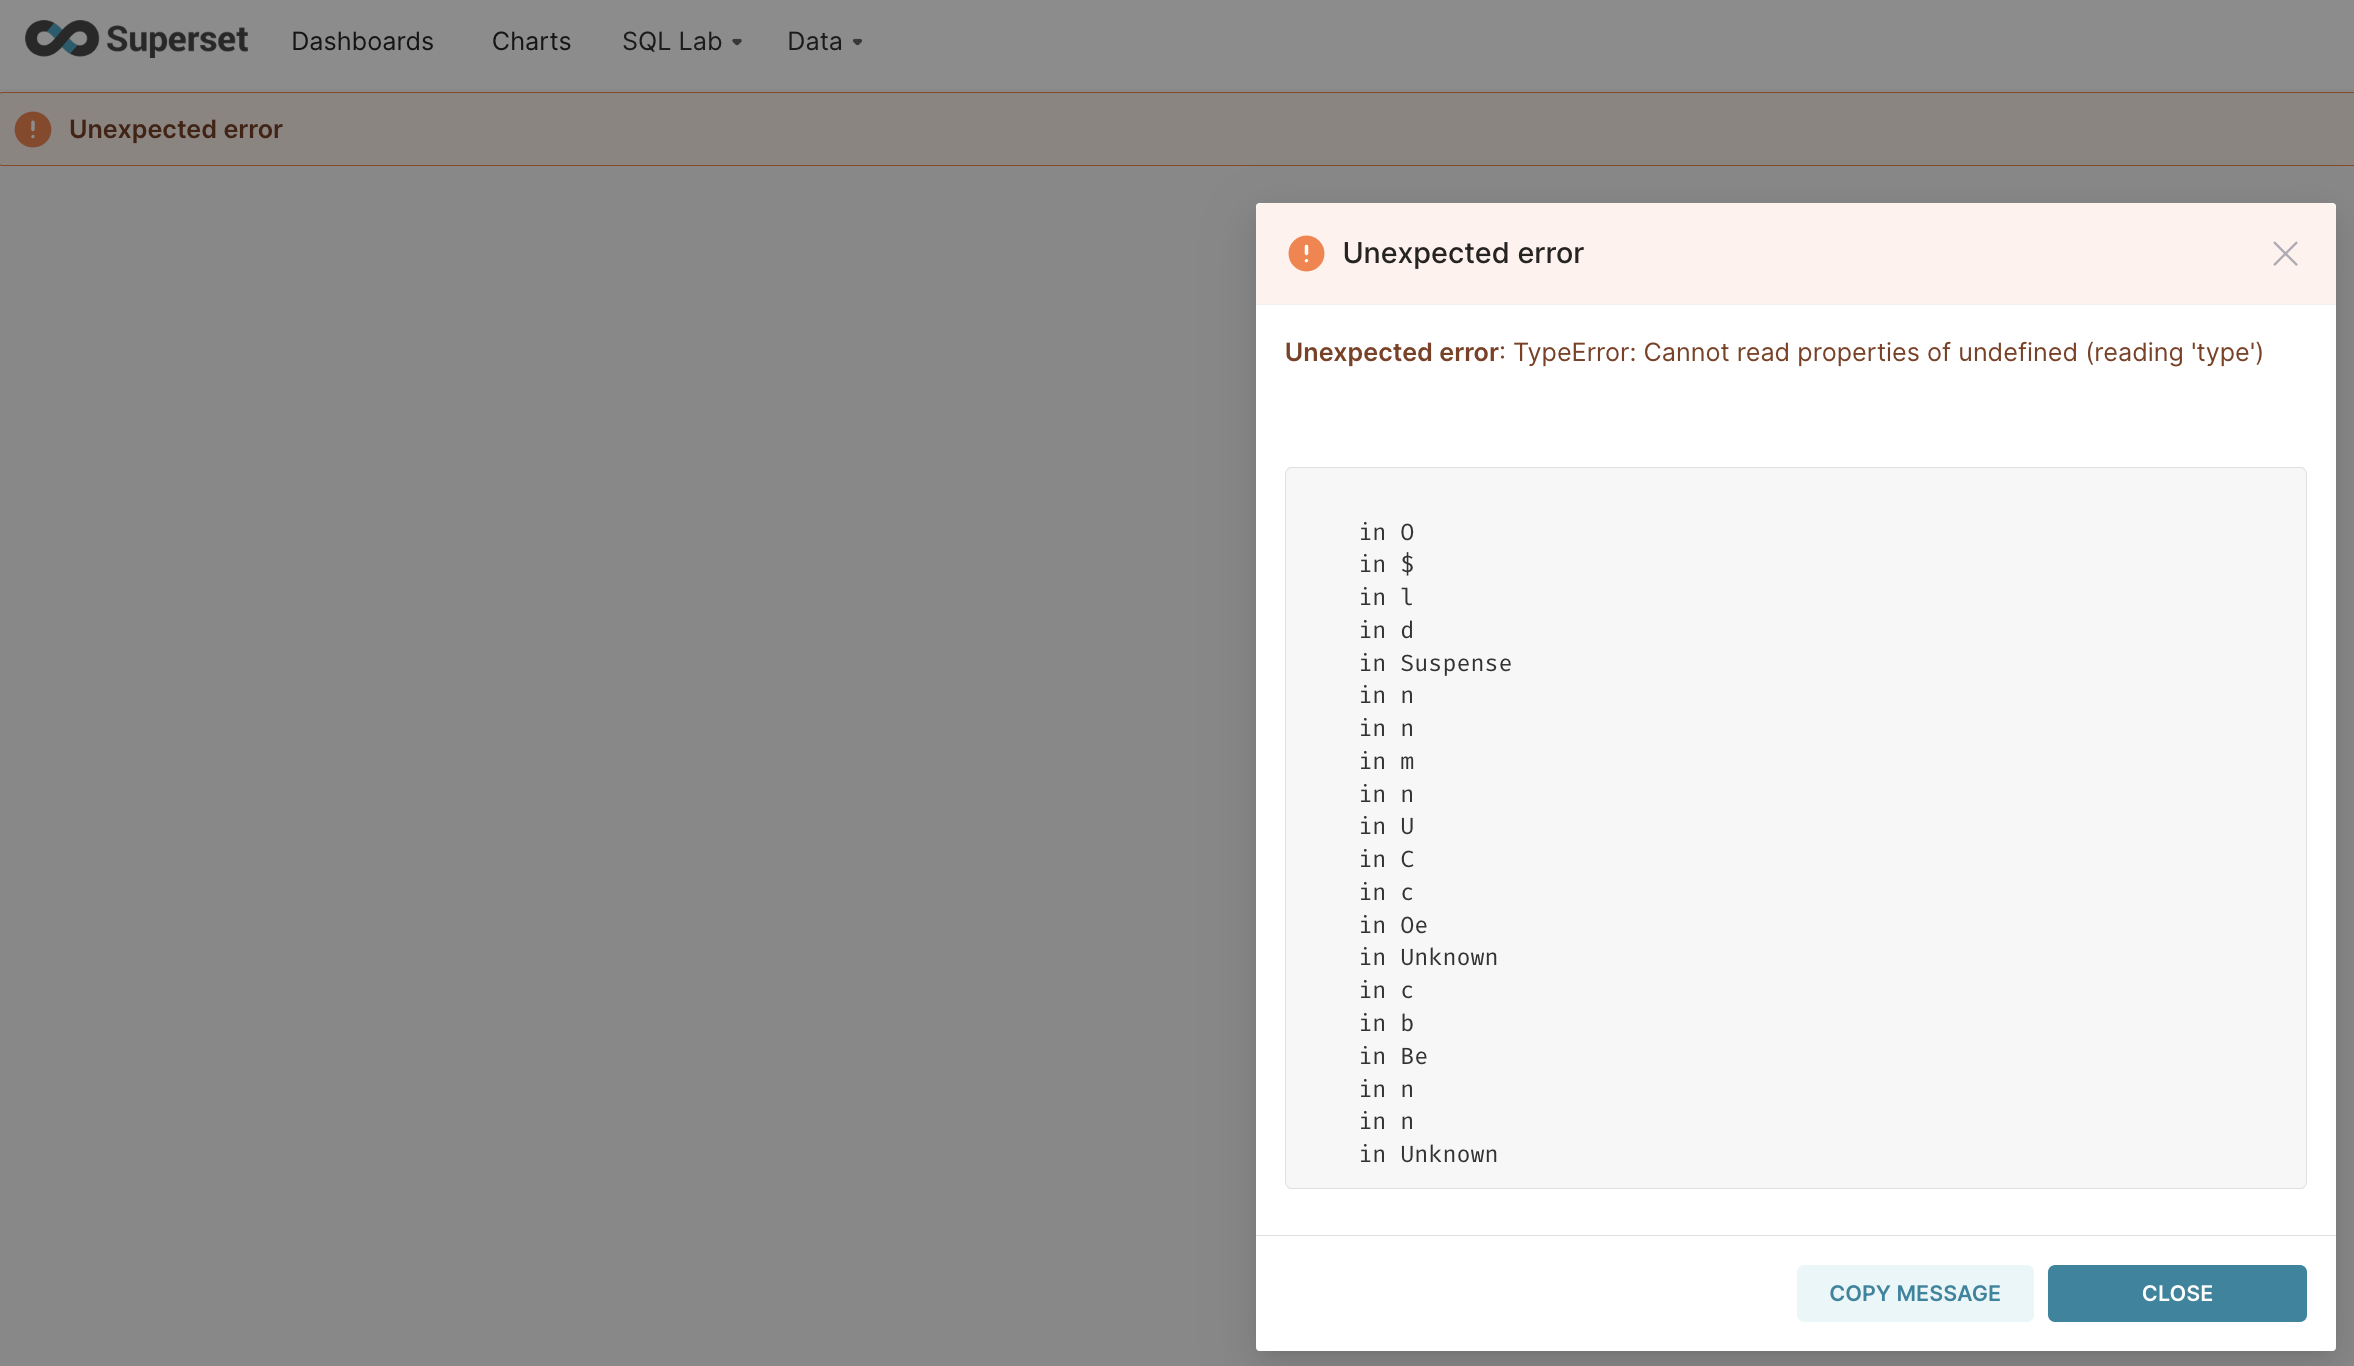This screenshot has height=1366, width=2354.
Task: Click the Unexpected error modal title
Action: point(1462,253)
